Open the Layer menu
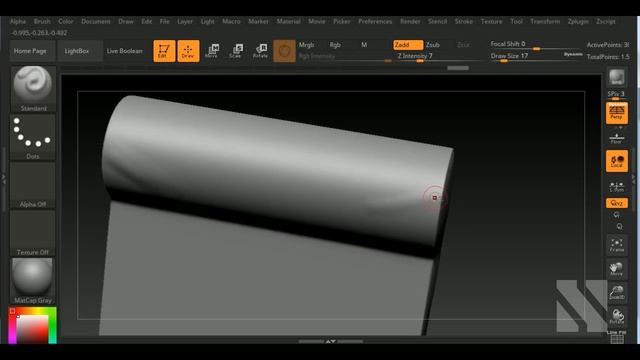This screenshot has width=640, height=360. [x=185, y=21]
